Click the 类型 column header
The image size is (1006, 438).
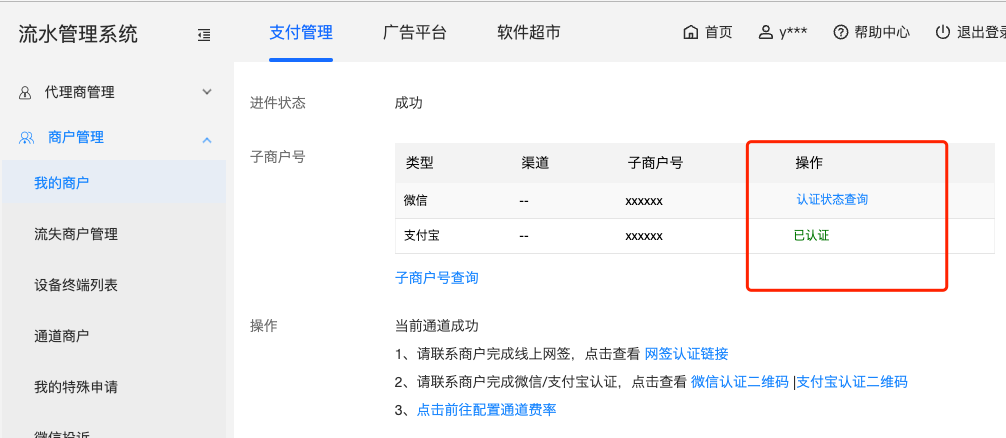(420, 163)
